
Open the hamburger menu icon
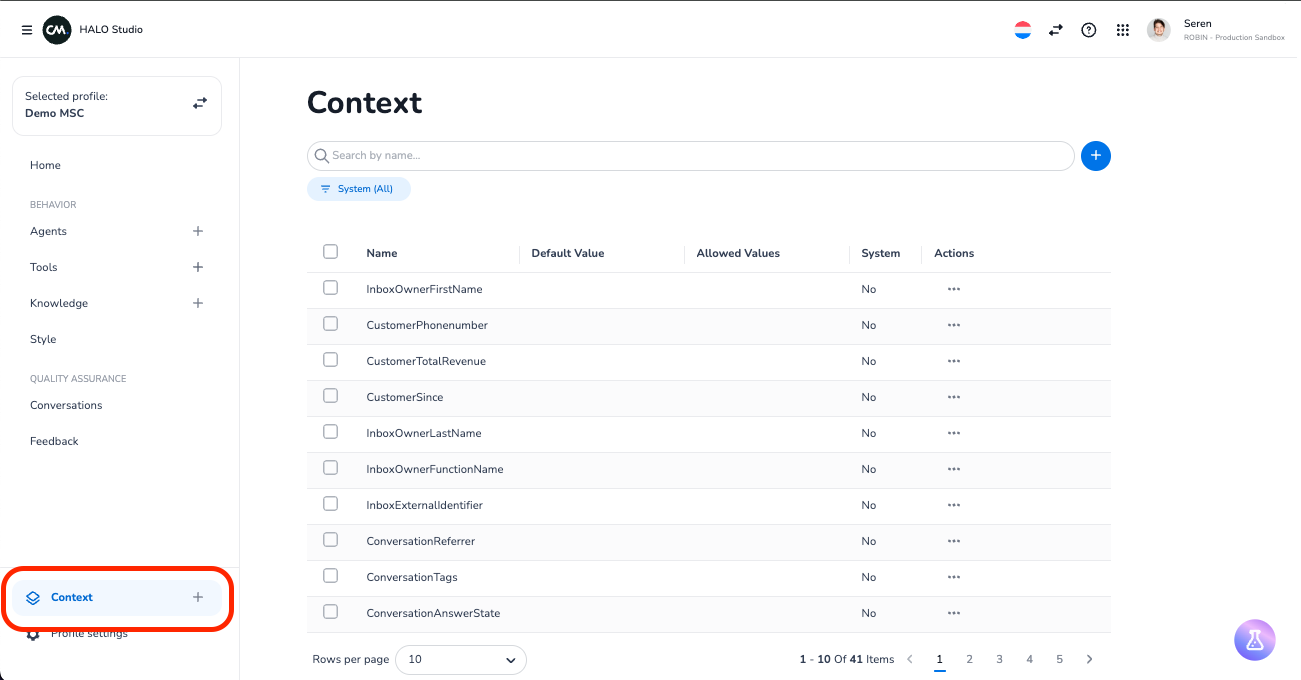[x=27, y=30]
